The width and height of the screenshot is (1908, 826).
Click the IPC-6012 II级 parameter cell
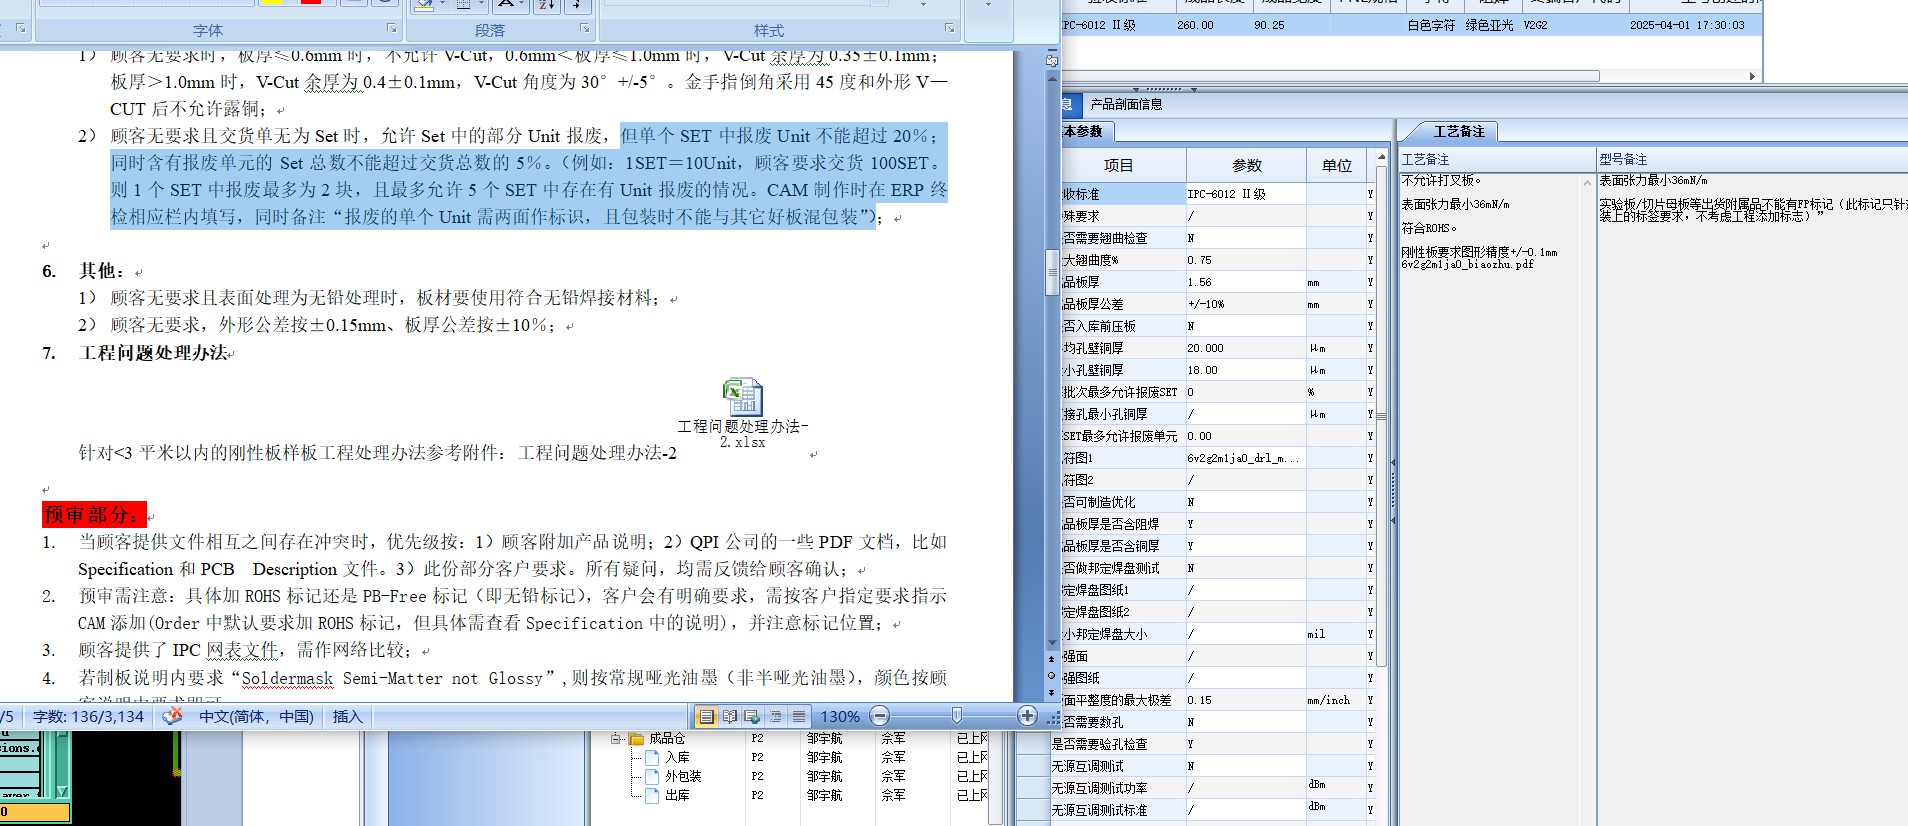tap(1246, 194)
